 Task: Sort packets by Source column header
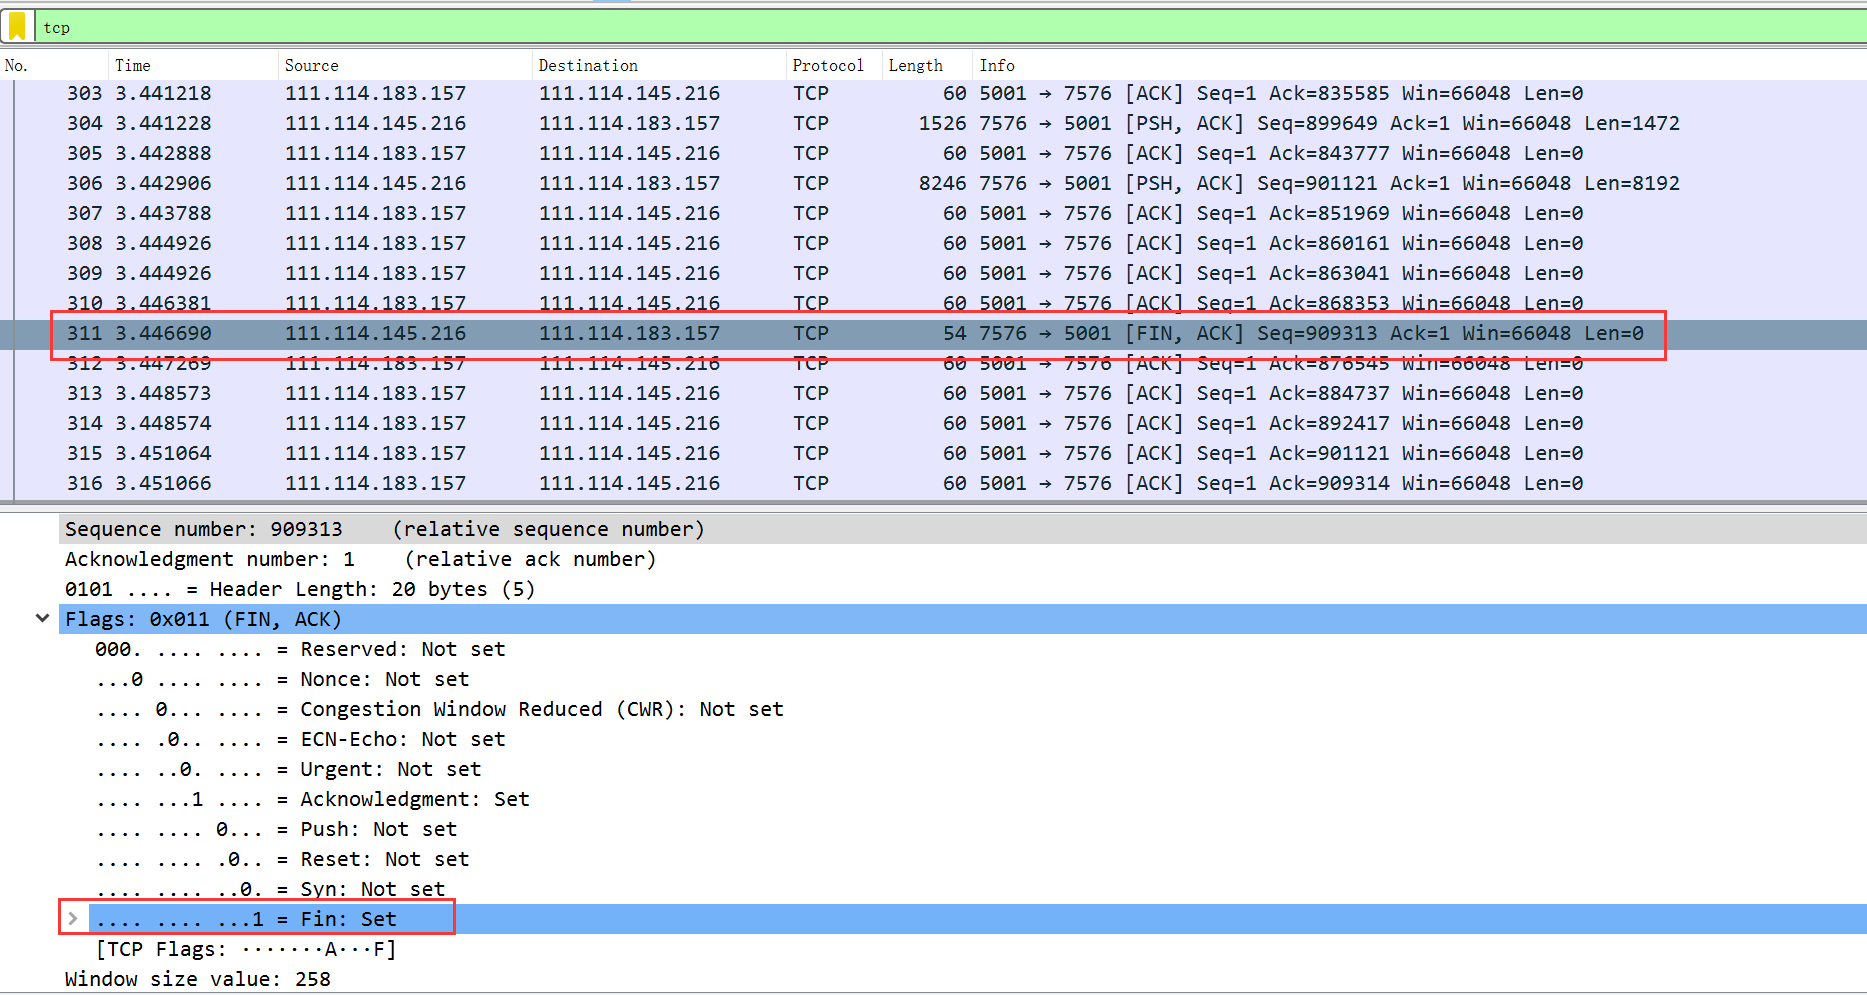pos(311,66)
